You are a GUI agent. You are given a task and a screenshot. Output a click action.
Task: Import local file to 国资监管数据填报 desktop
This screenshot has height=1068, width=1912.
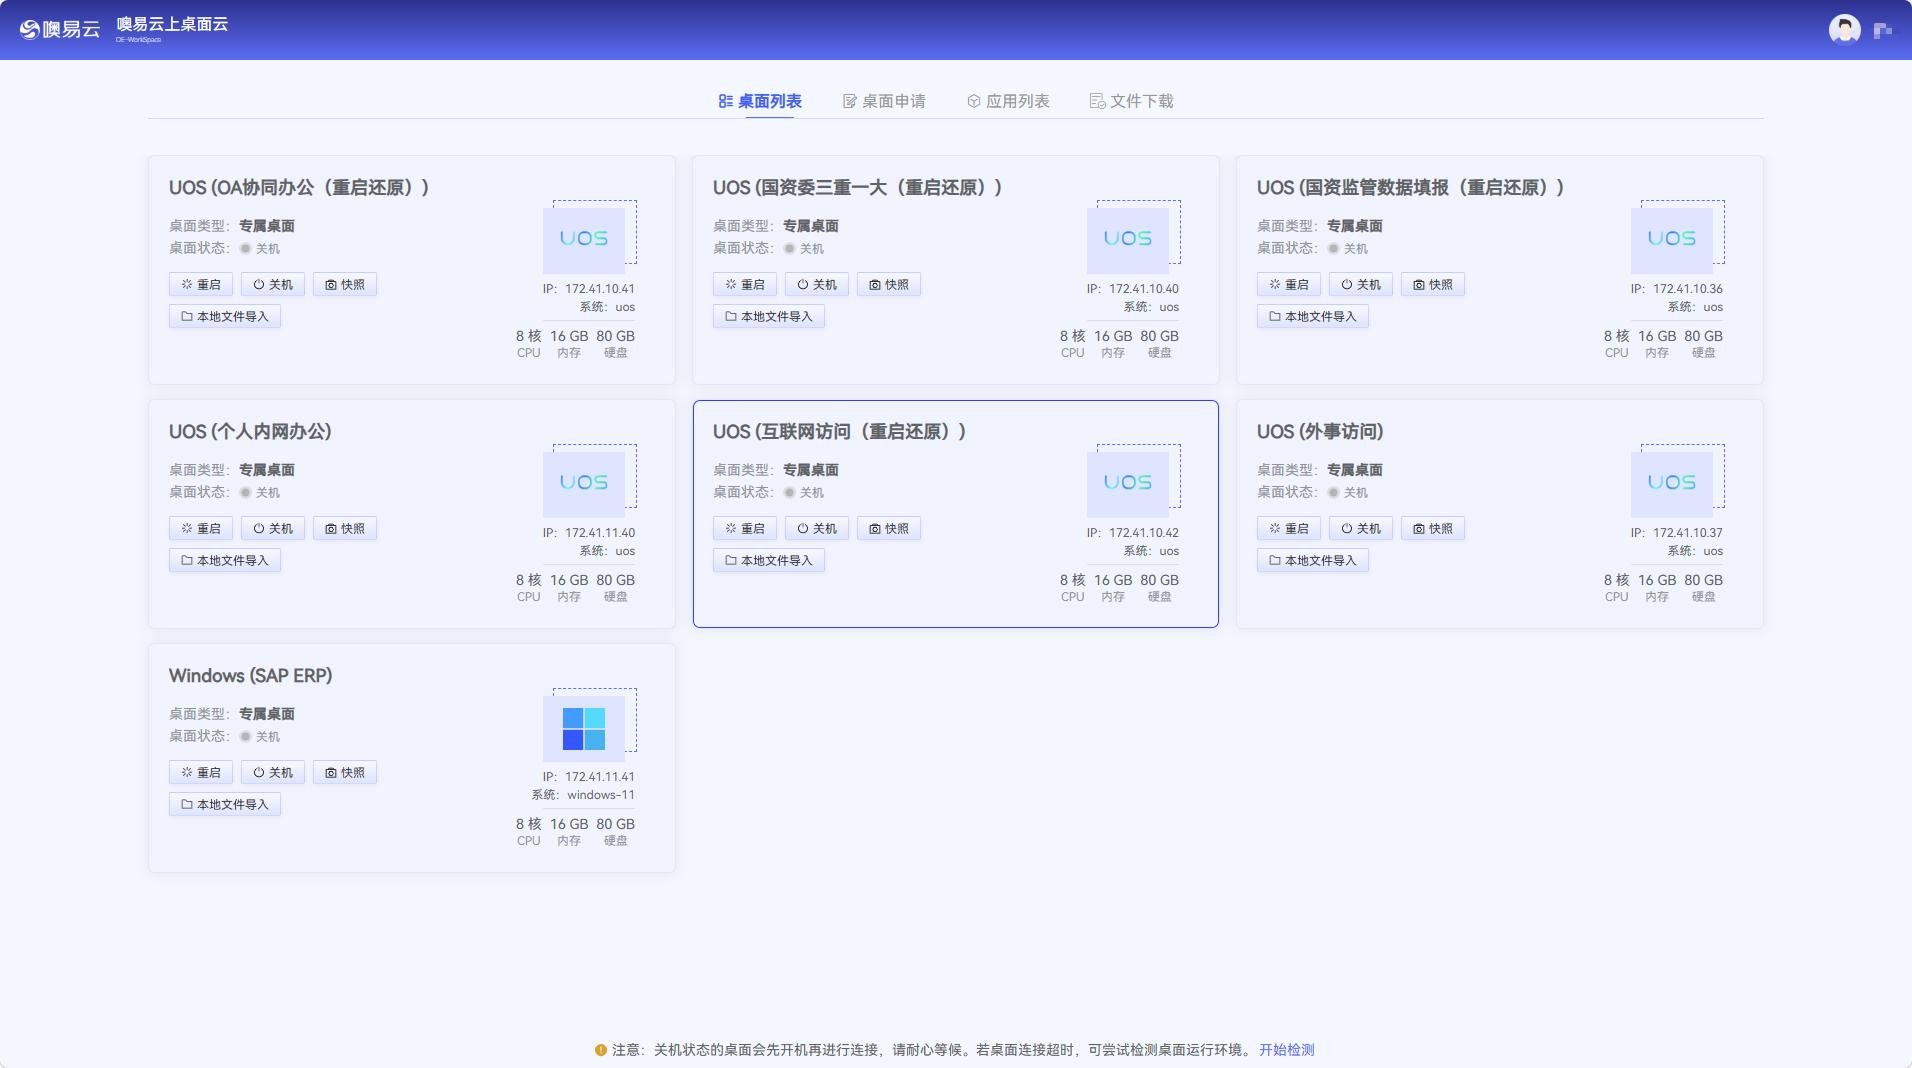tap(1312, 317)
